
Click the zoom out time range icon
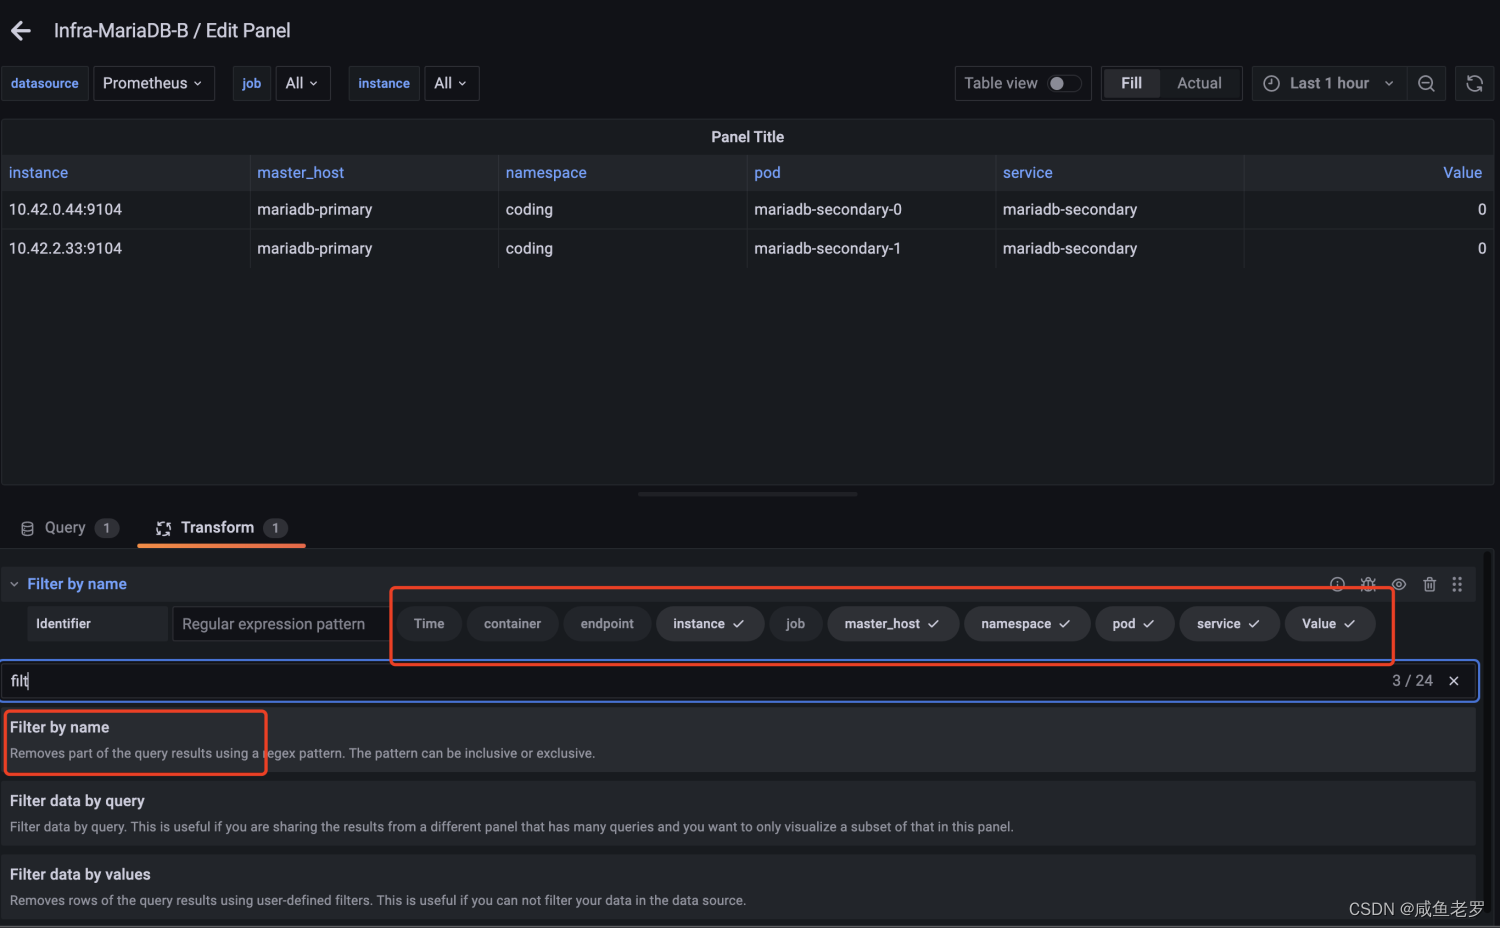tap(1426, 84)
